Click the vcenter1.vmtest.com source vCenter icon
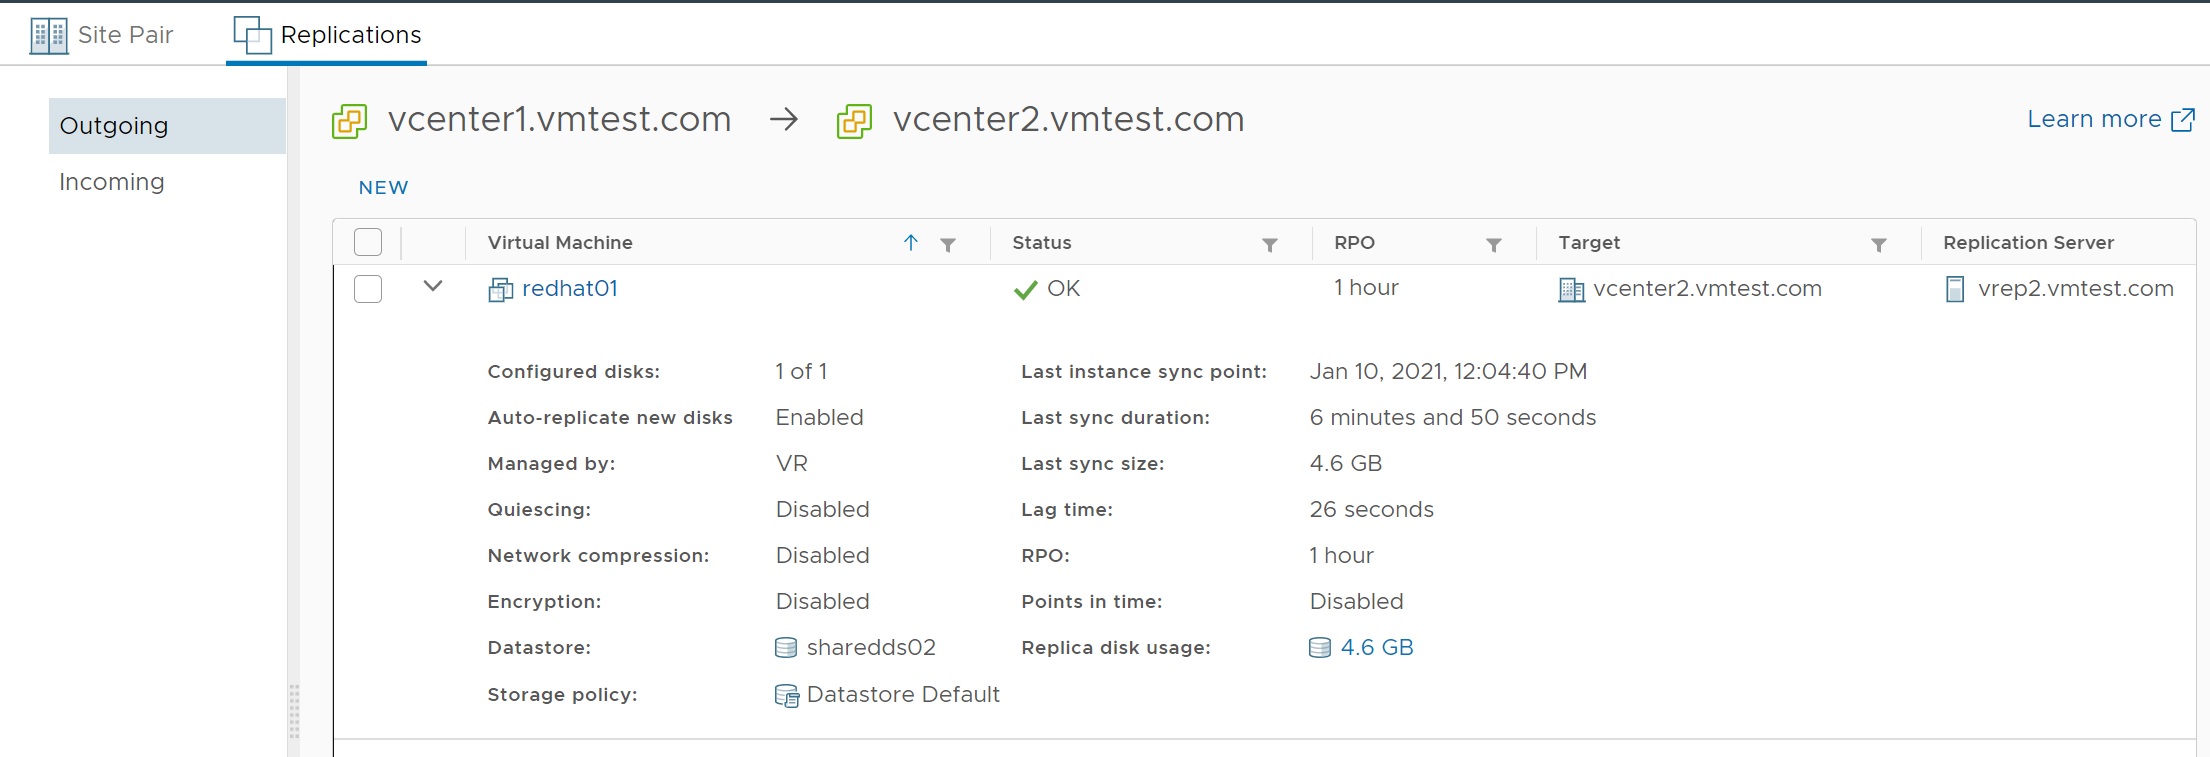This screenshot has width=2210, height=757. [349, 121]
